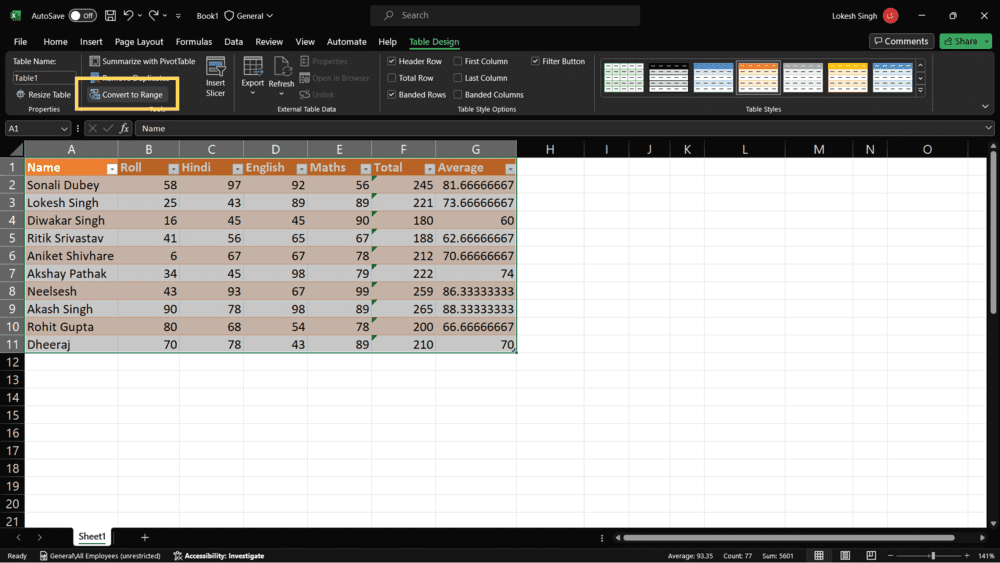Open Page Layout tab

click(139, 41)
